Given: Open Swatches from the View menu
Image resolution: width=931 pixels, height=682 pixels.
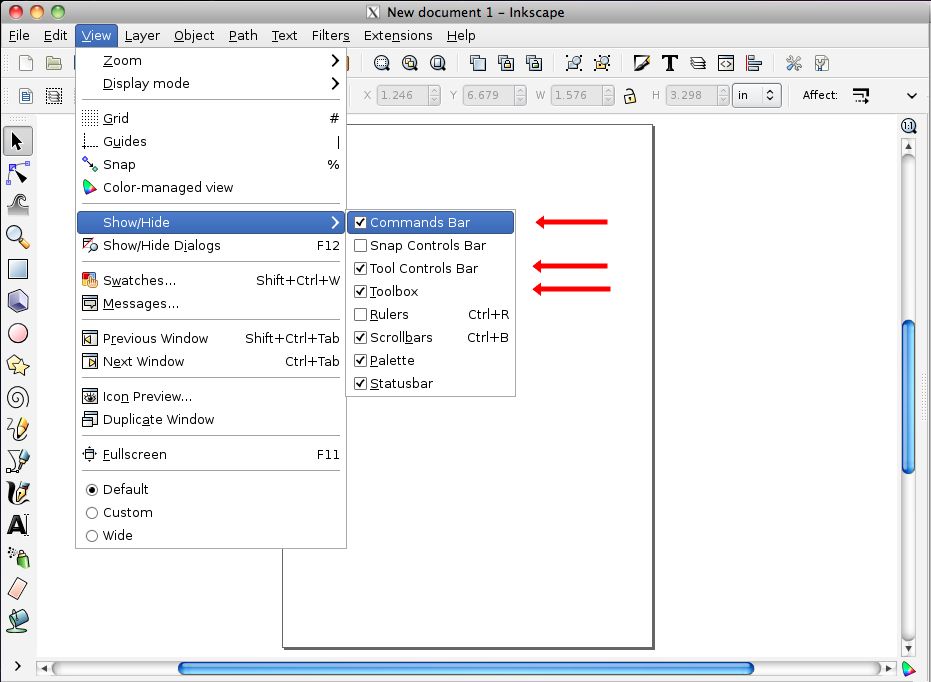Looking at the screenshot, I should click(211, 281).
